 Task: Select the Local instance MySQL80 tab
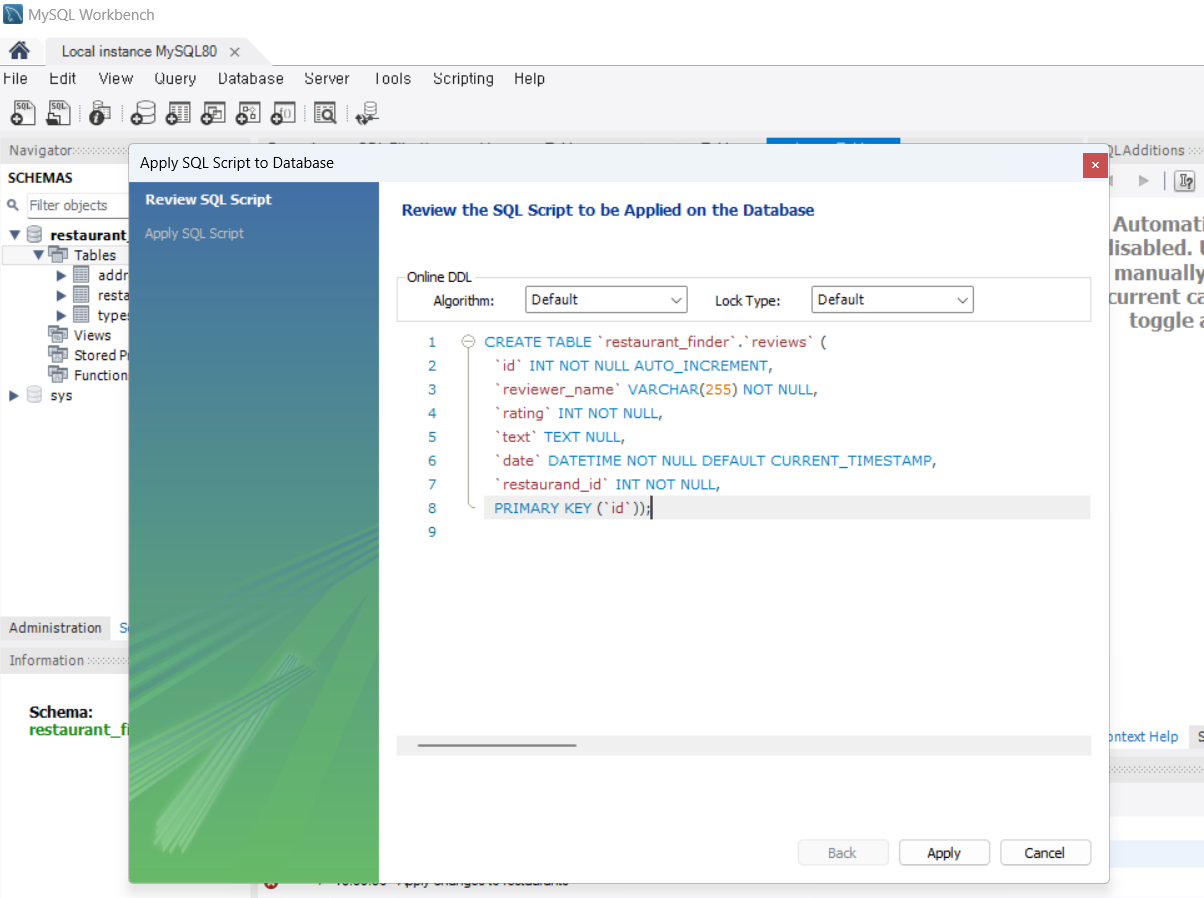139,51
